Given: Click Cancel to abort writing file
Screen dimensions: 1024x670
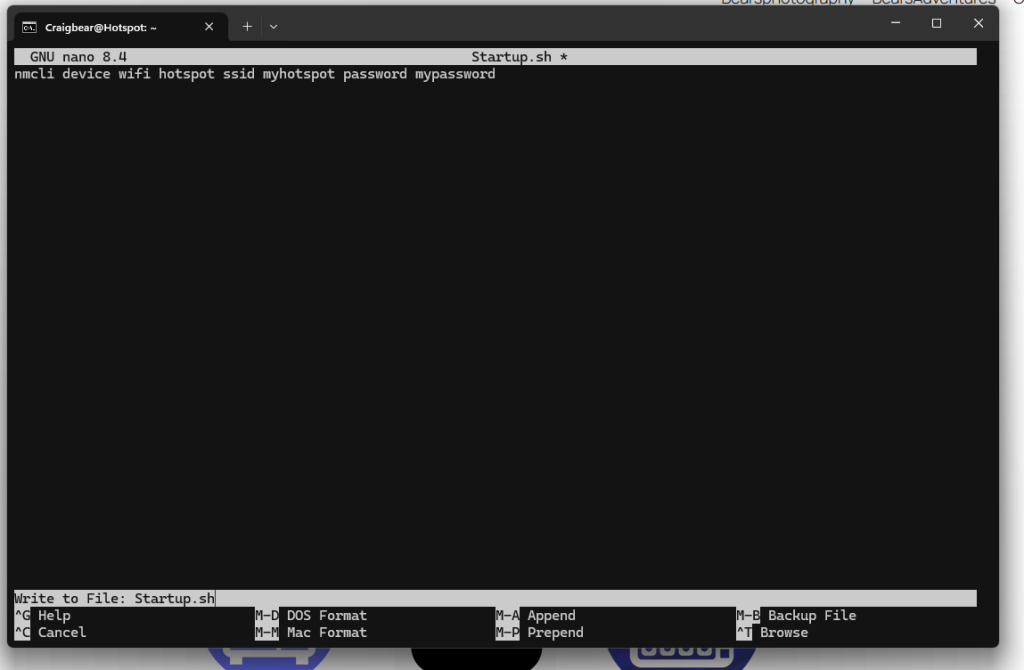Looking at the screenshot, I should (x=61, y=633).
